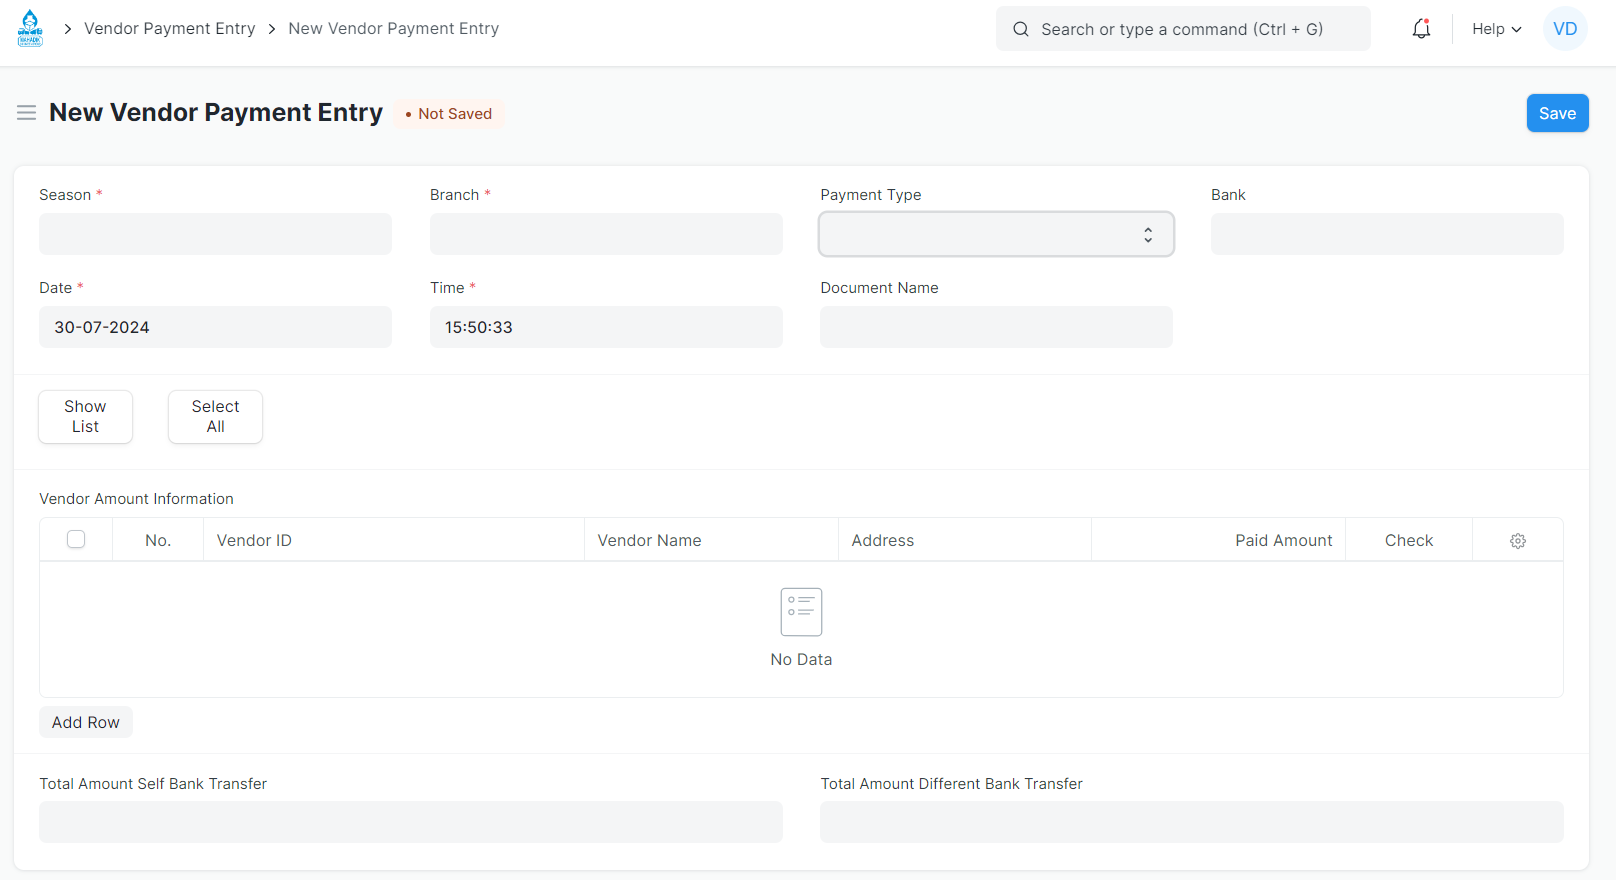
Task: Open the Payment Type dropdown
Action: (x=996, y=234)
